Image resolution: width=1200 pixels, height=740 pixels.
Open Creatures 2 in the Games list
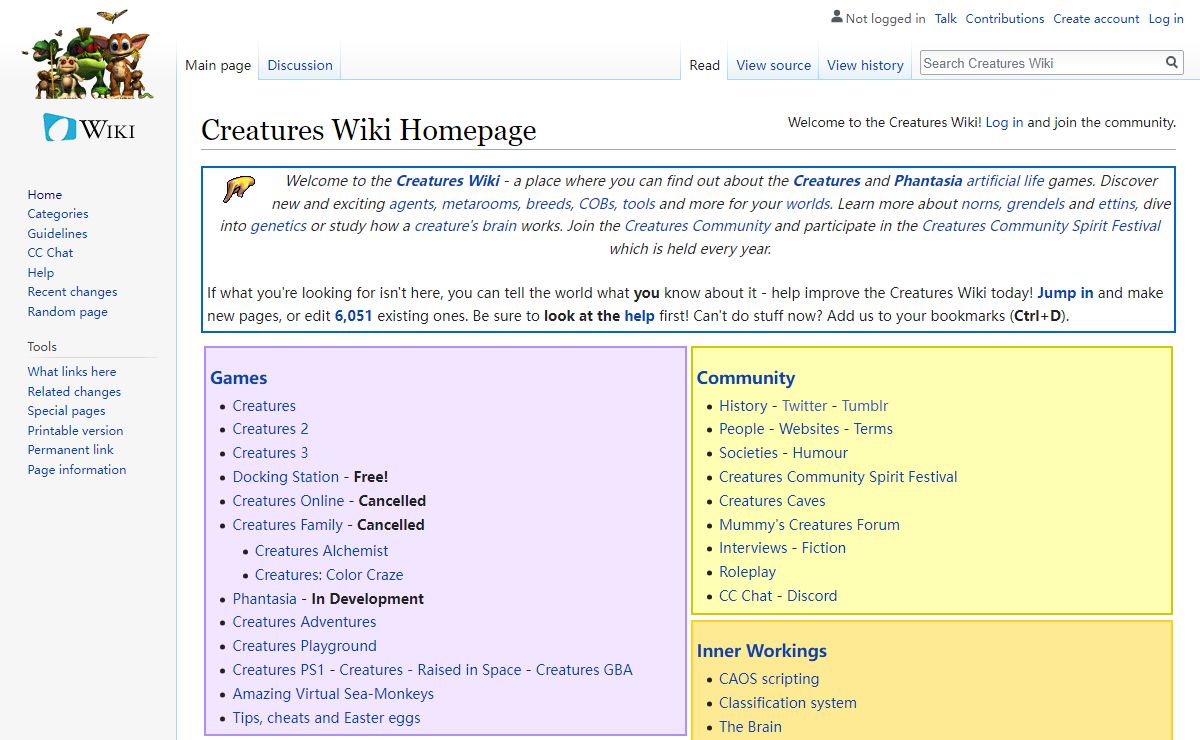pos(270,428)
